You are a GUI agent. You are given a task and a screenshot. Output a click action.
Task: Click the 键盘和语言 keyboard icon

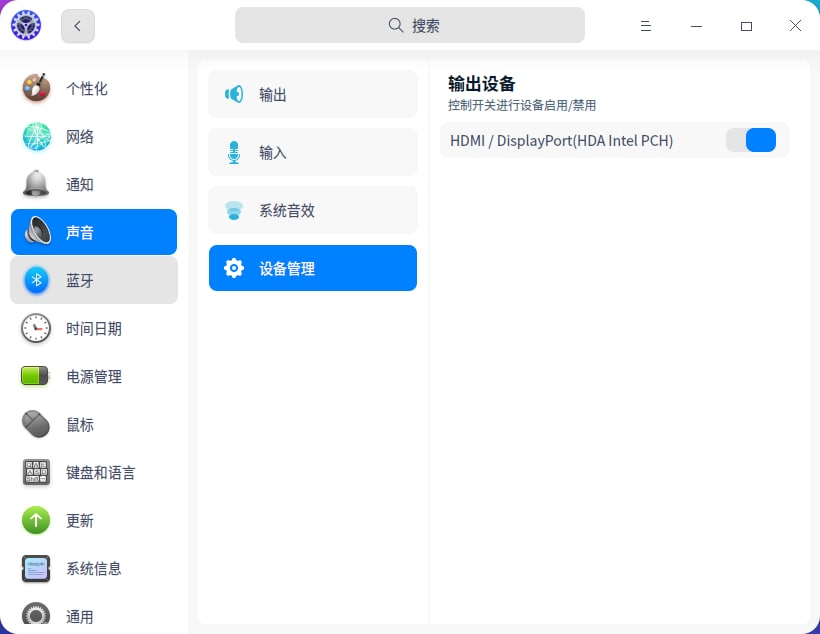[36, 472]
